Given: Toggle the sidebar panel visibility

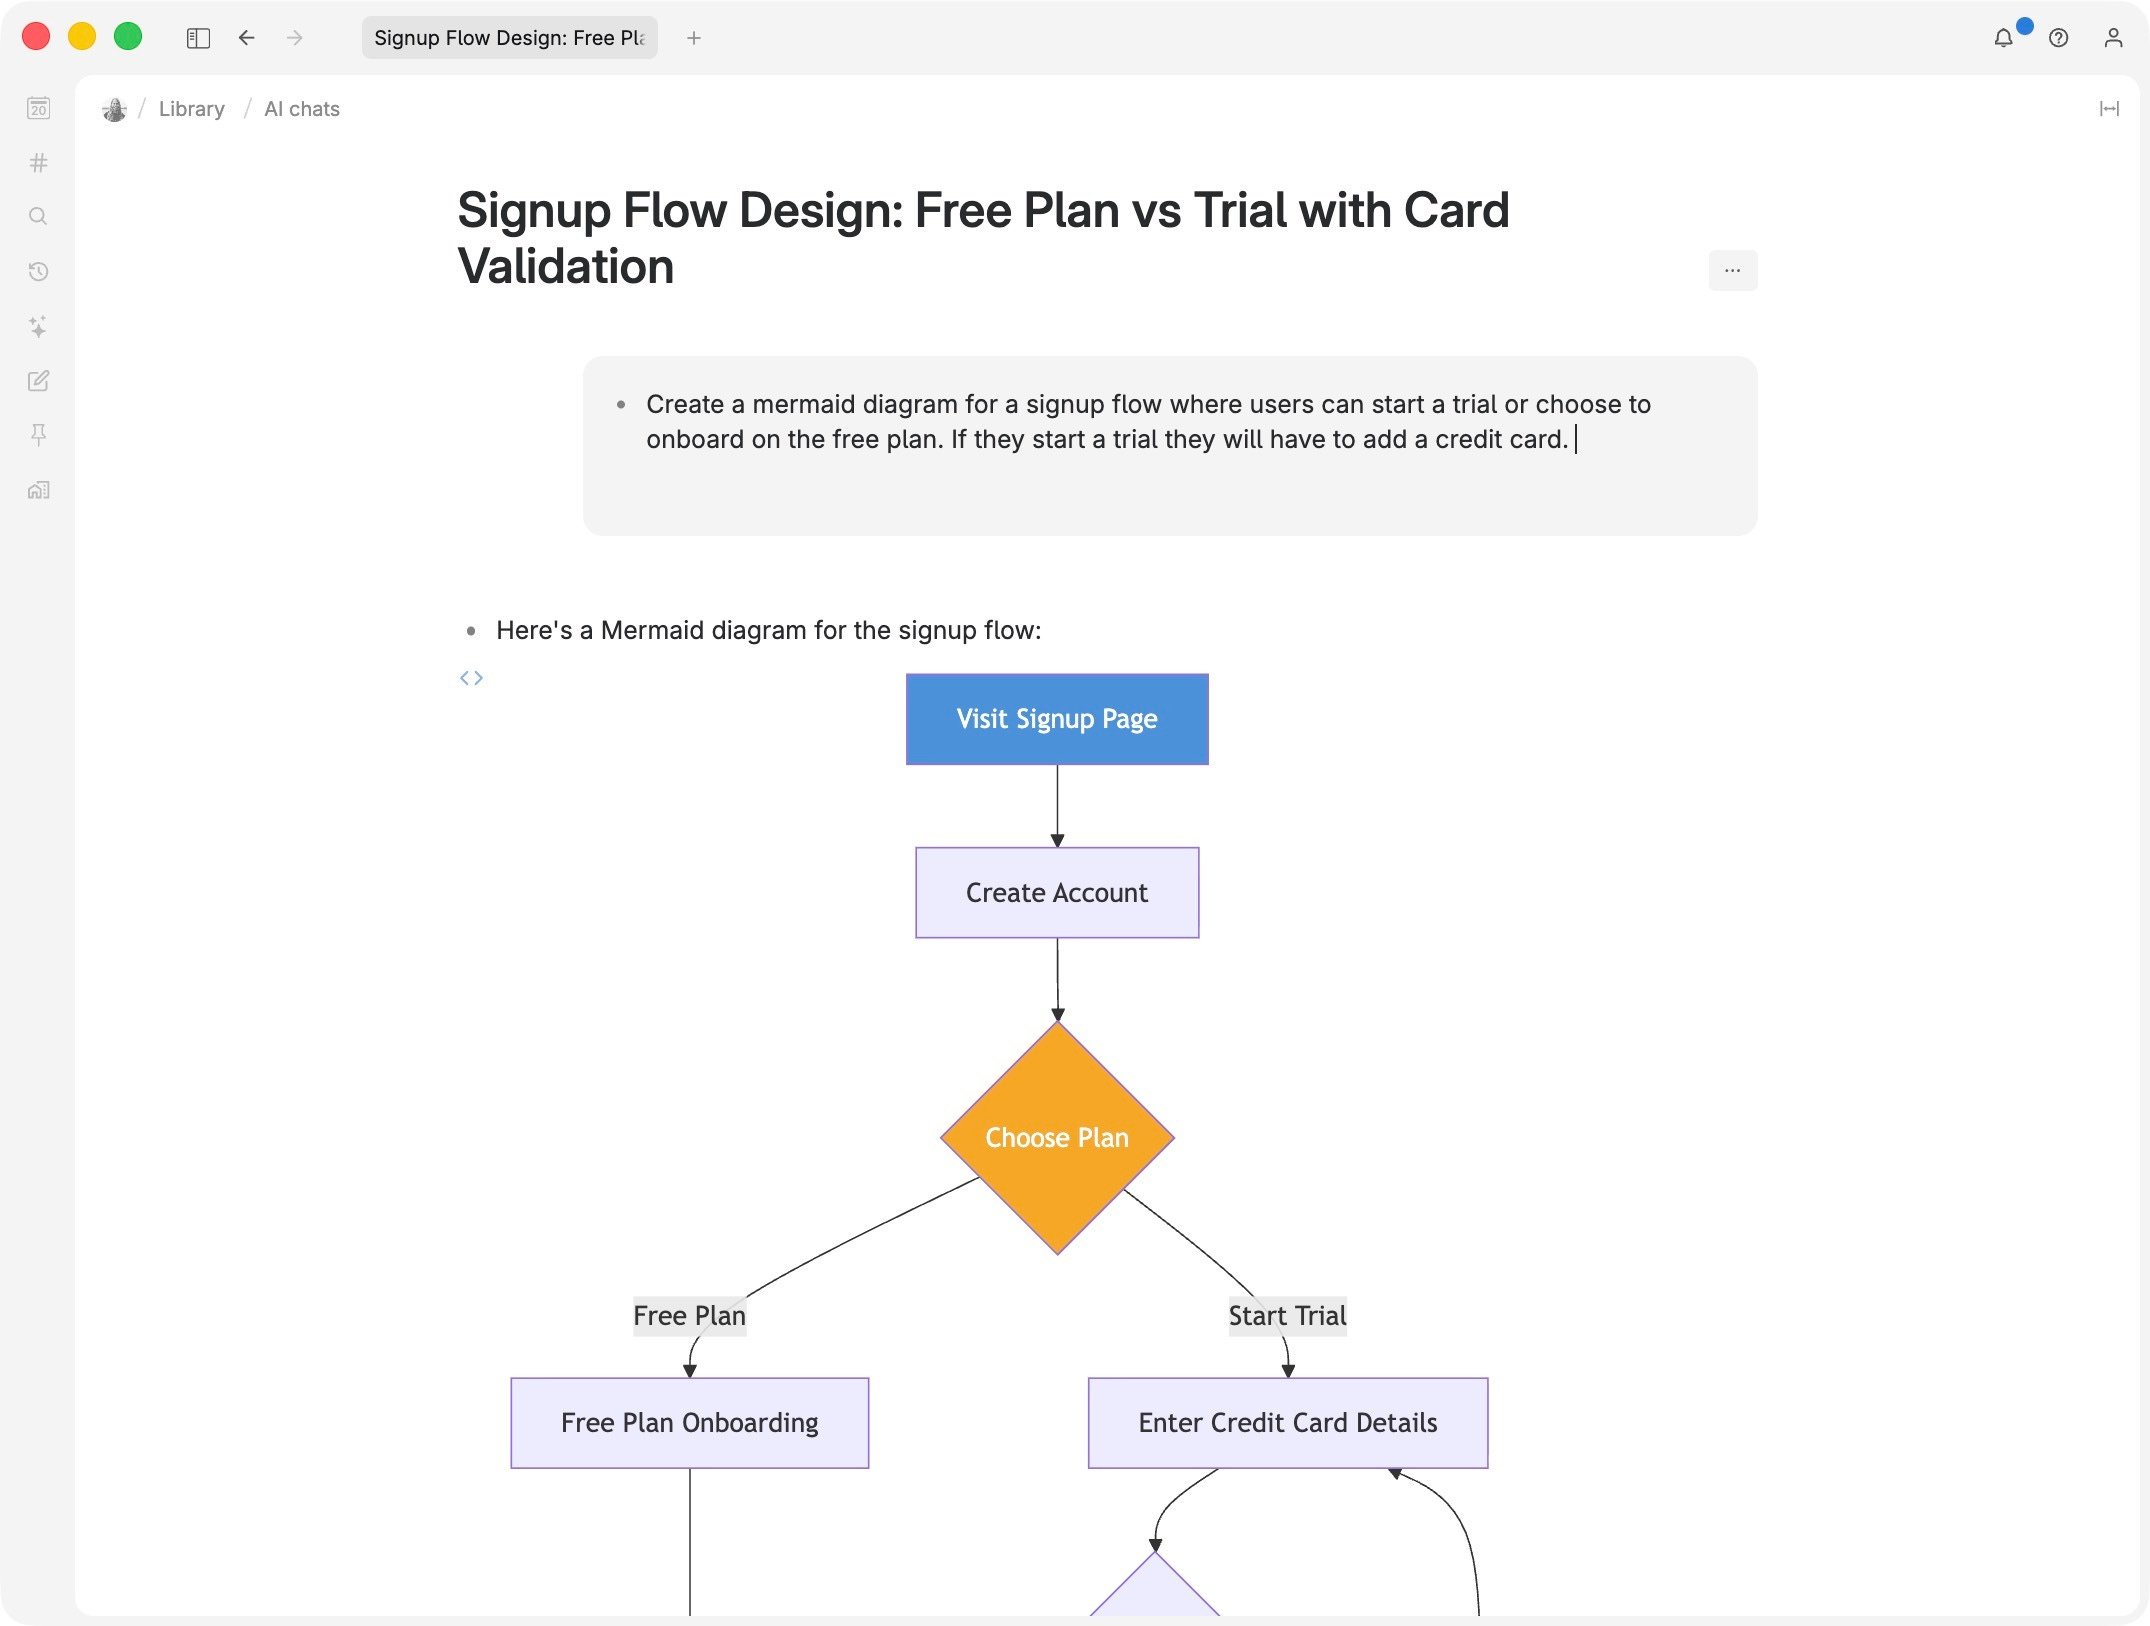Looking at the screenshot, I should click(198, 38).
